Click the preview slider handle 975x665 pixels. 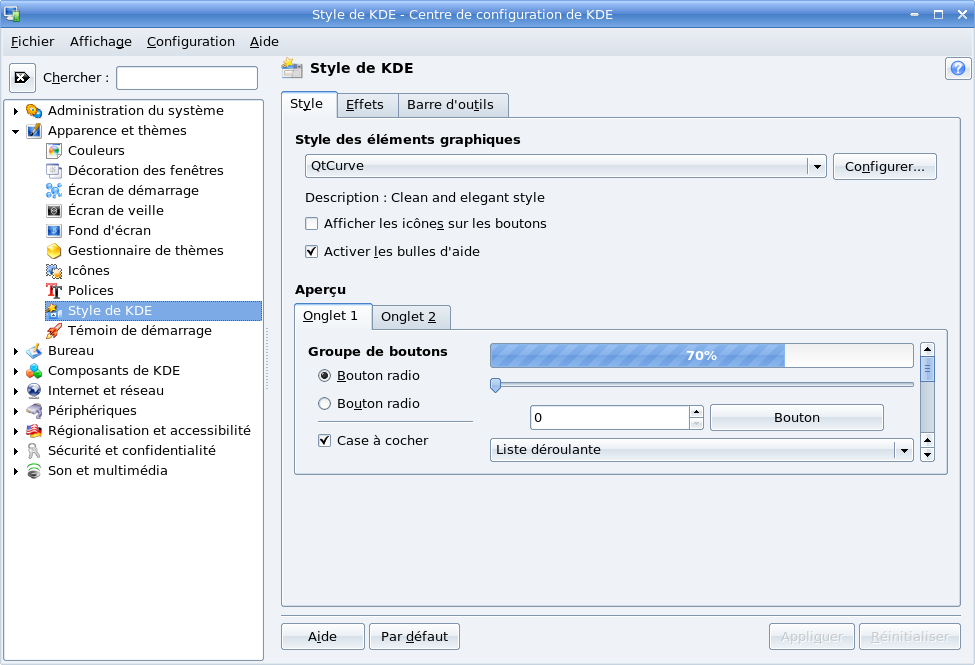(496, 385)
